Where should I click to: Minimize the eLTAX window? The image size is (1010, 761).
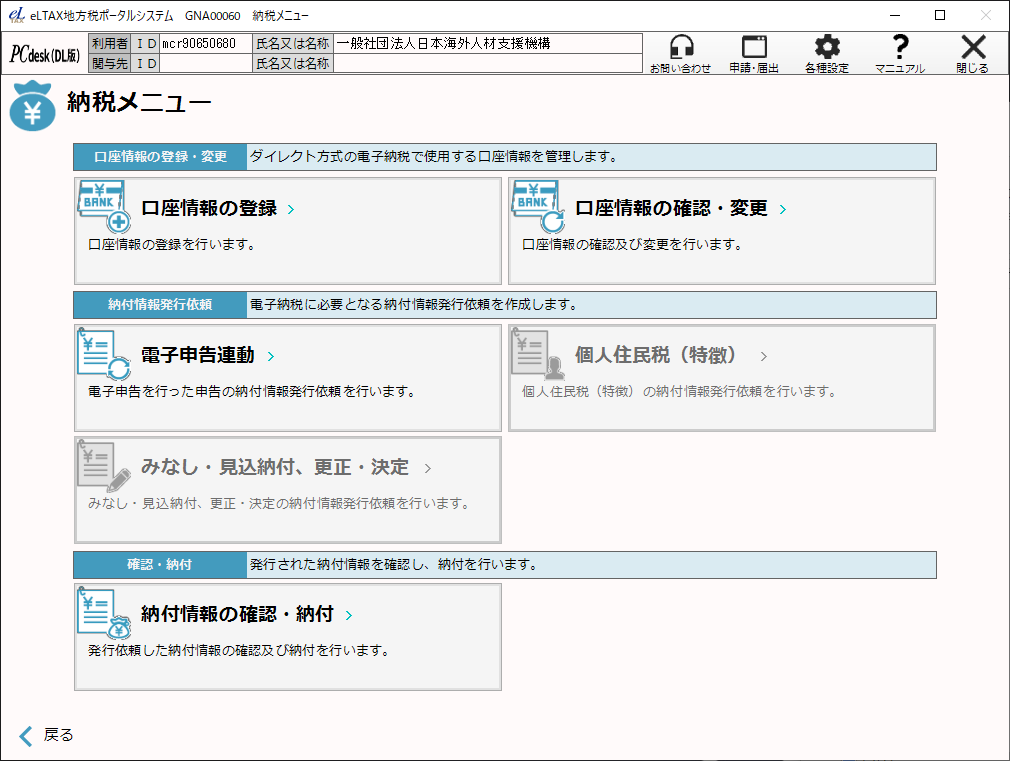point(895,15)
